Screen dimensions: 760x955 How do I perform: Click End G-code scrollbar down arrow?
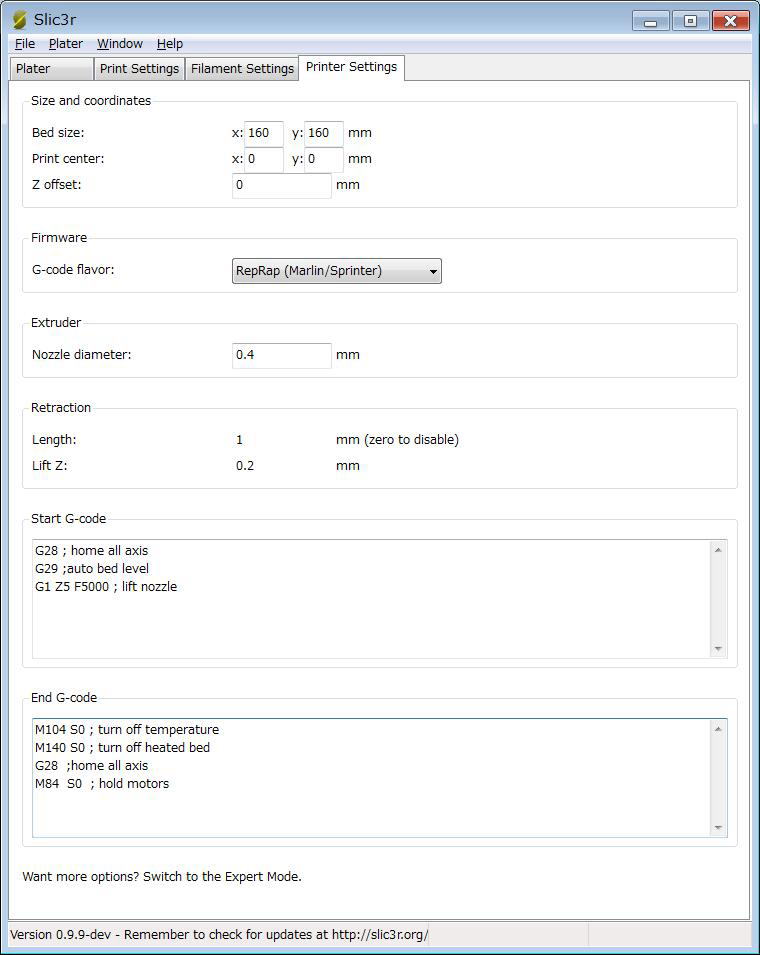pyautogui.click(x=719, y=828)
